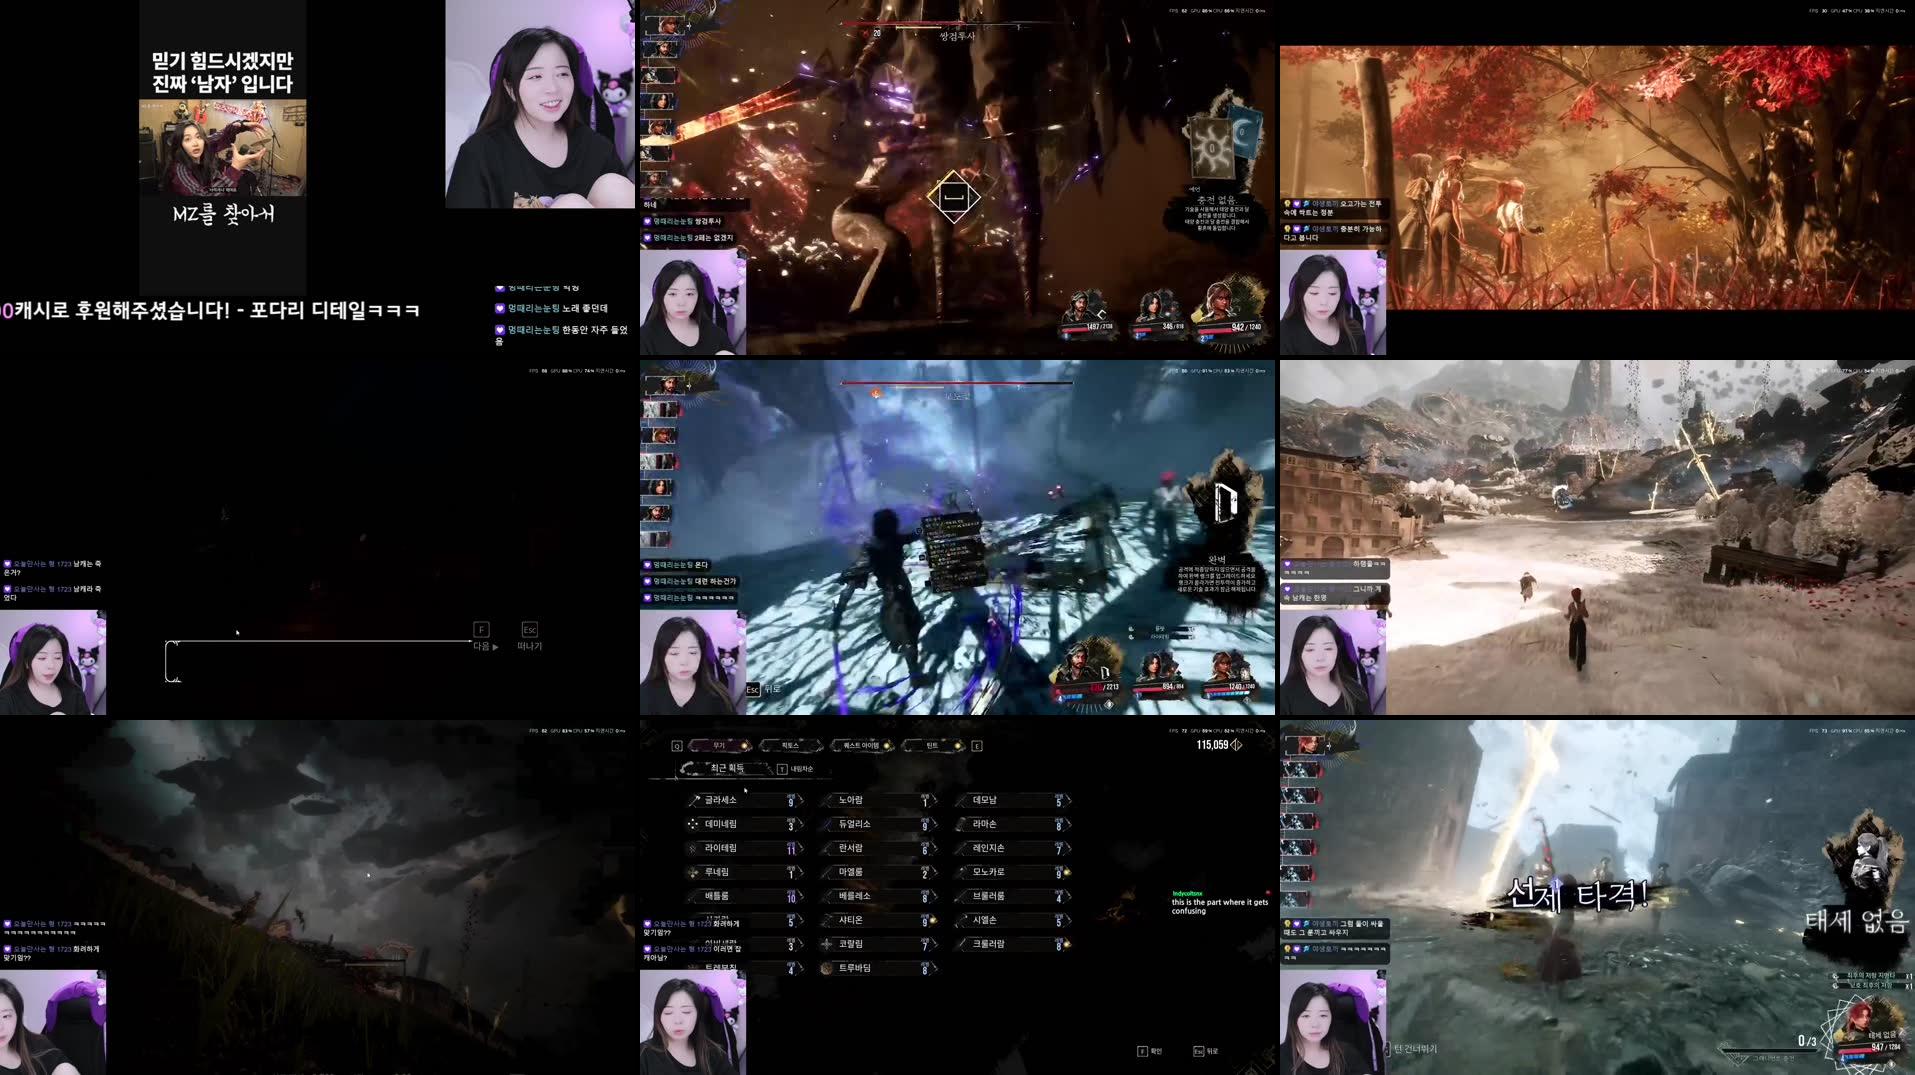This screenshot has height=1075, width=1915.
Task: Click the top turn-order portrait in blue battle
Action: click(x=664, y=384)
